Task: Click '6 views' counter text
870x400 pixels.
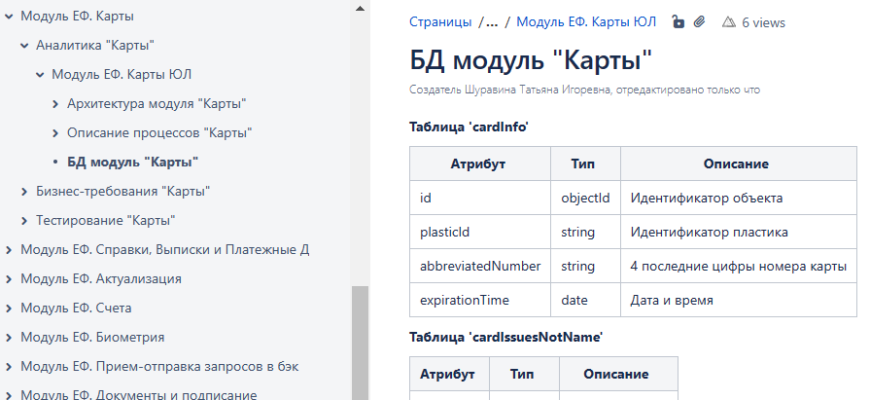Action: [763, 21]
